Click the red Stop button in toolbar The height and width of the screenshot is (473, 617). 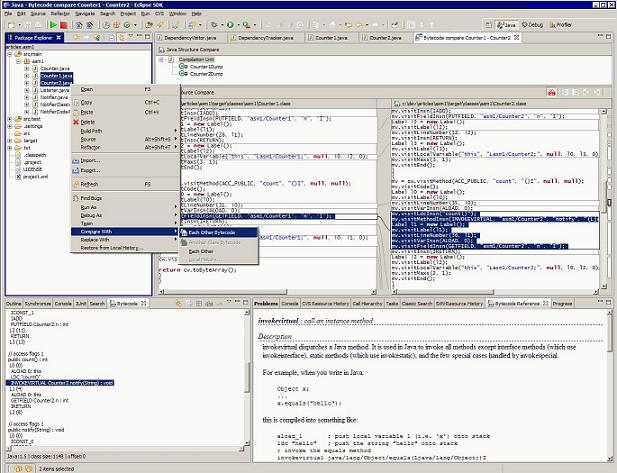coord(63,25)
